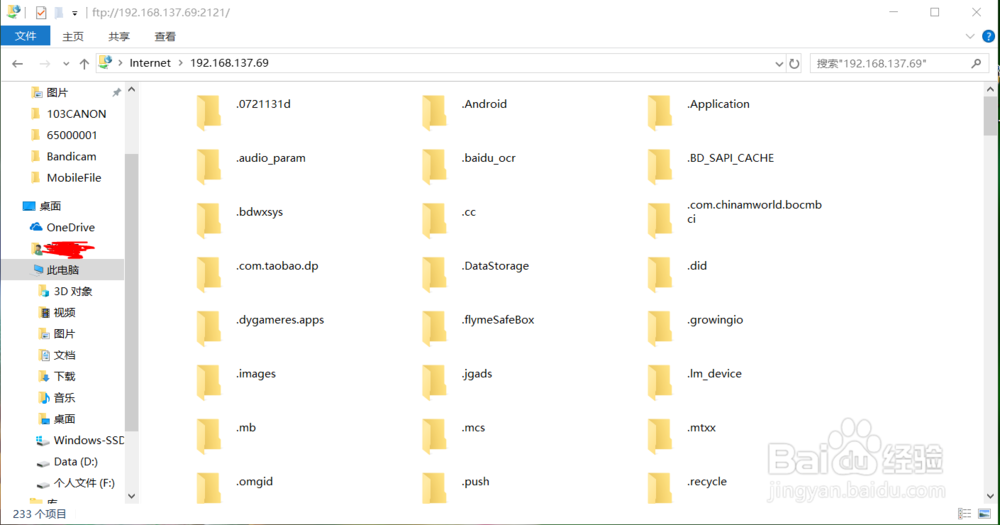Click the .mcs folder icon
This screenshot has width=1000, height=525.
tap(434, 436)
